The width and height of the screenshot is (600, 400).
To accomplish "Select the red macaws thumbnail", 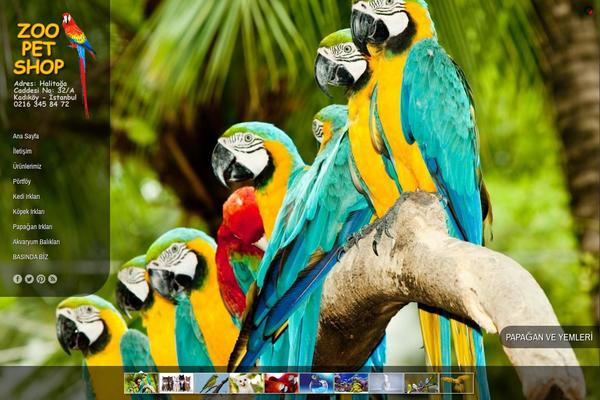I will point(281,383).
